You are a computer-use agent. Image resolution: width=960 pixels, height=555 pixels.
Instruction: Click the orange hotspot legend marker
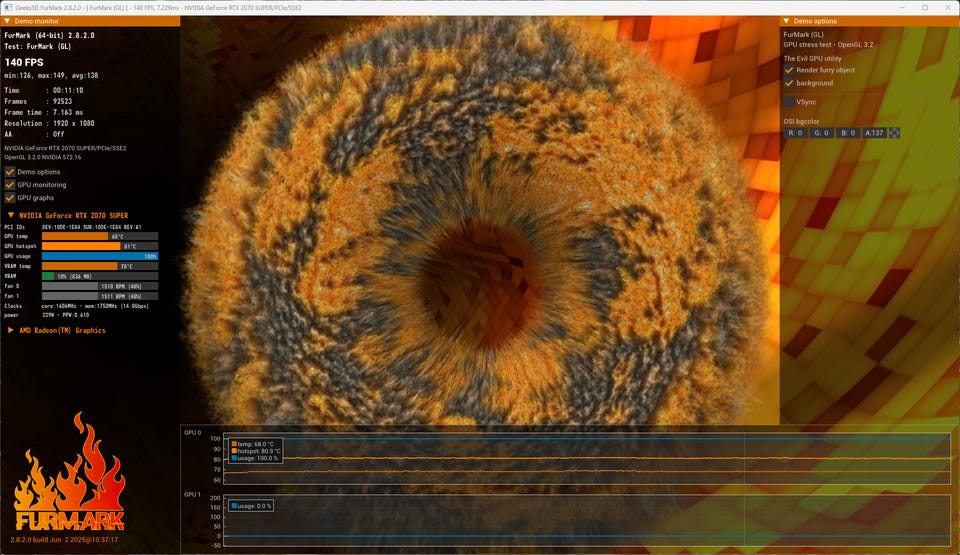click(234, 451)
